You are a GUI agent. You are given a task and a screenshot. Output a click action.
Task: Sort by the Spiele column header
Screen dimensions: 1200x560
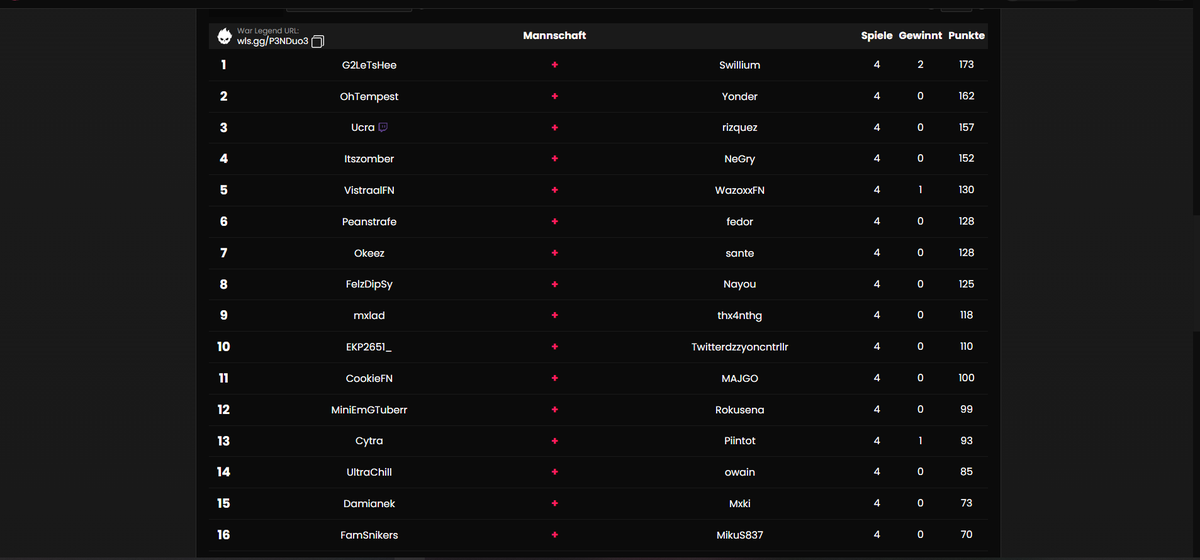[x=877, y=35]
